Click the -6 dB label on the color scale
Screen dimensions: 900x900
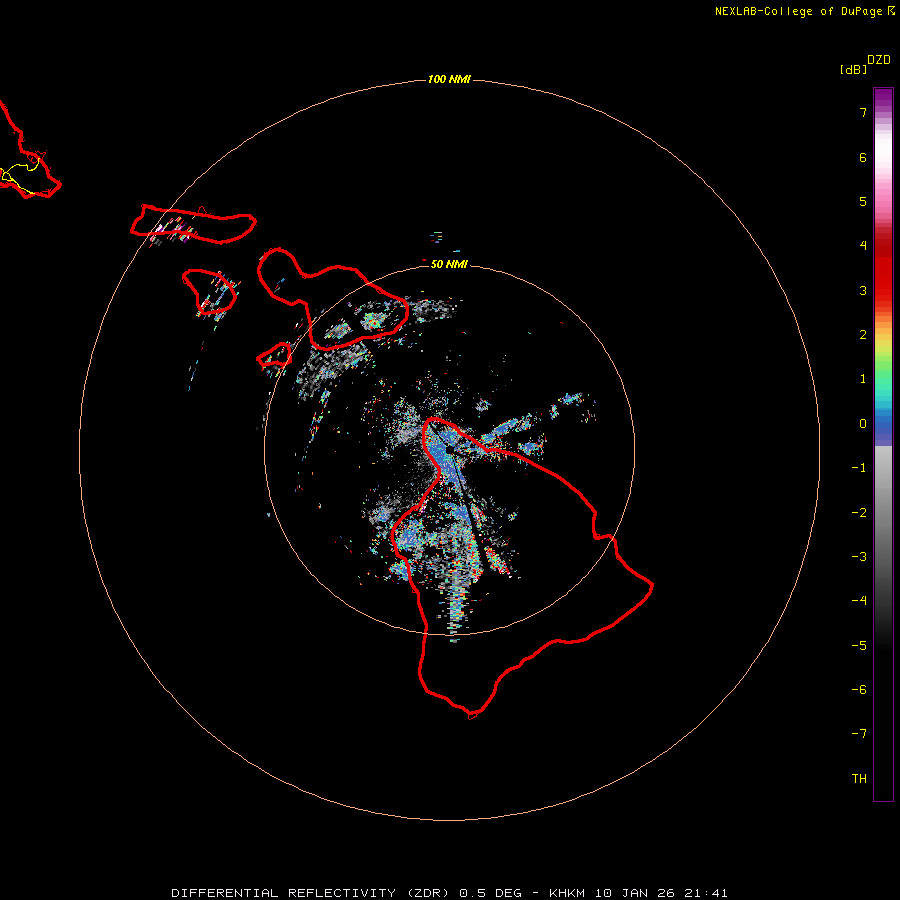pos(859,690)
